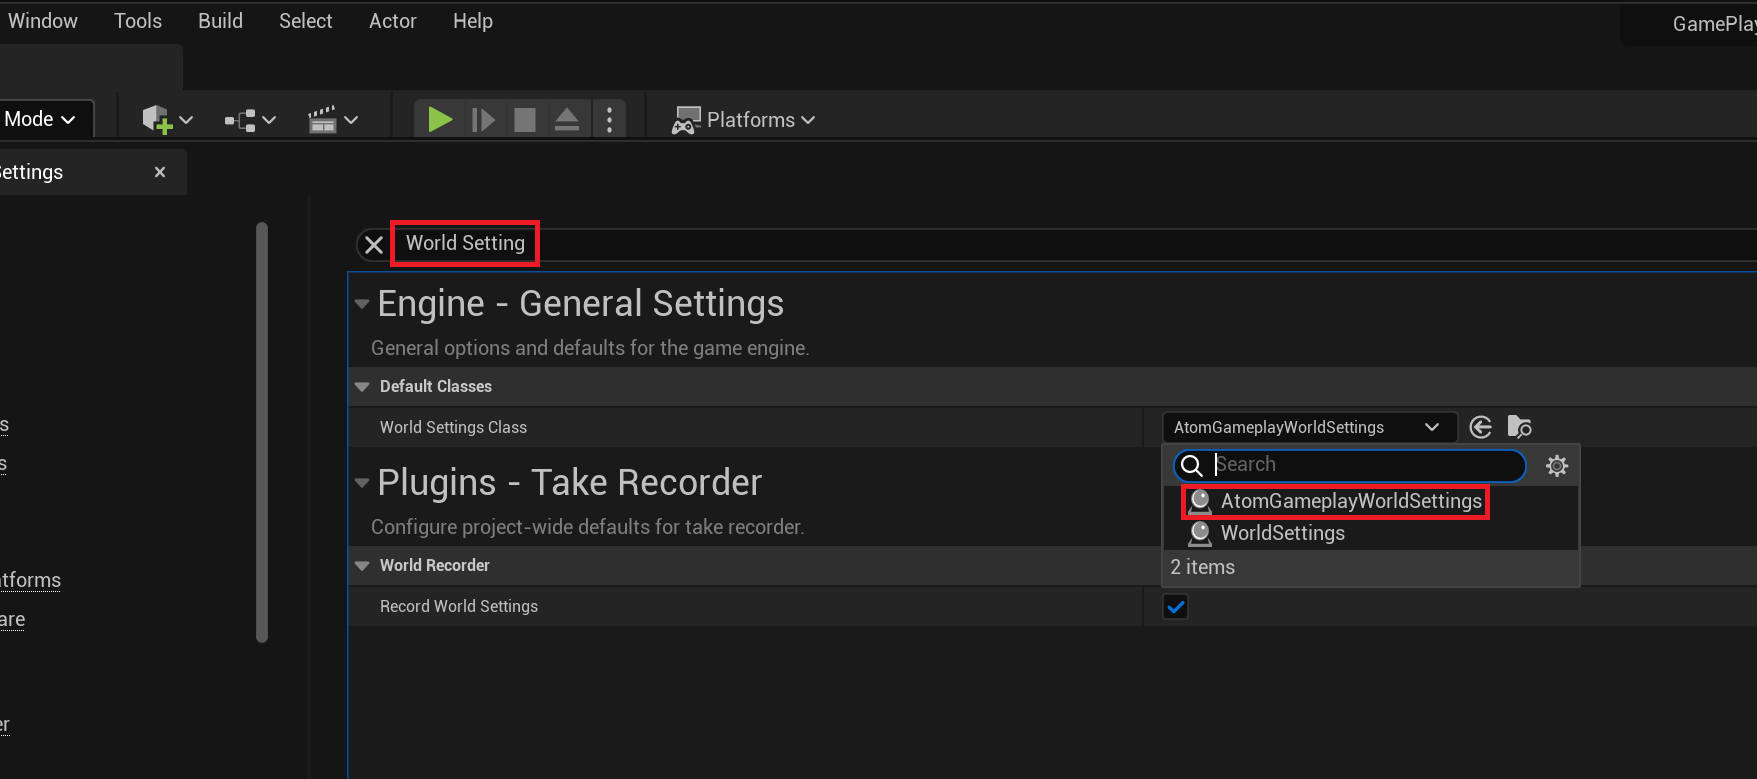Viewport: 1757px width, 779px height.
Task: Open the Cinematics clapperboard dropdown
Action: tap(332, 120)
